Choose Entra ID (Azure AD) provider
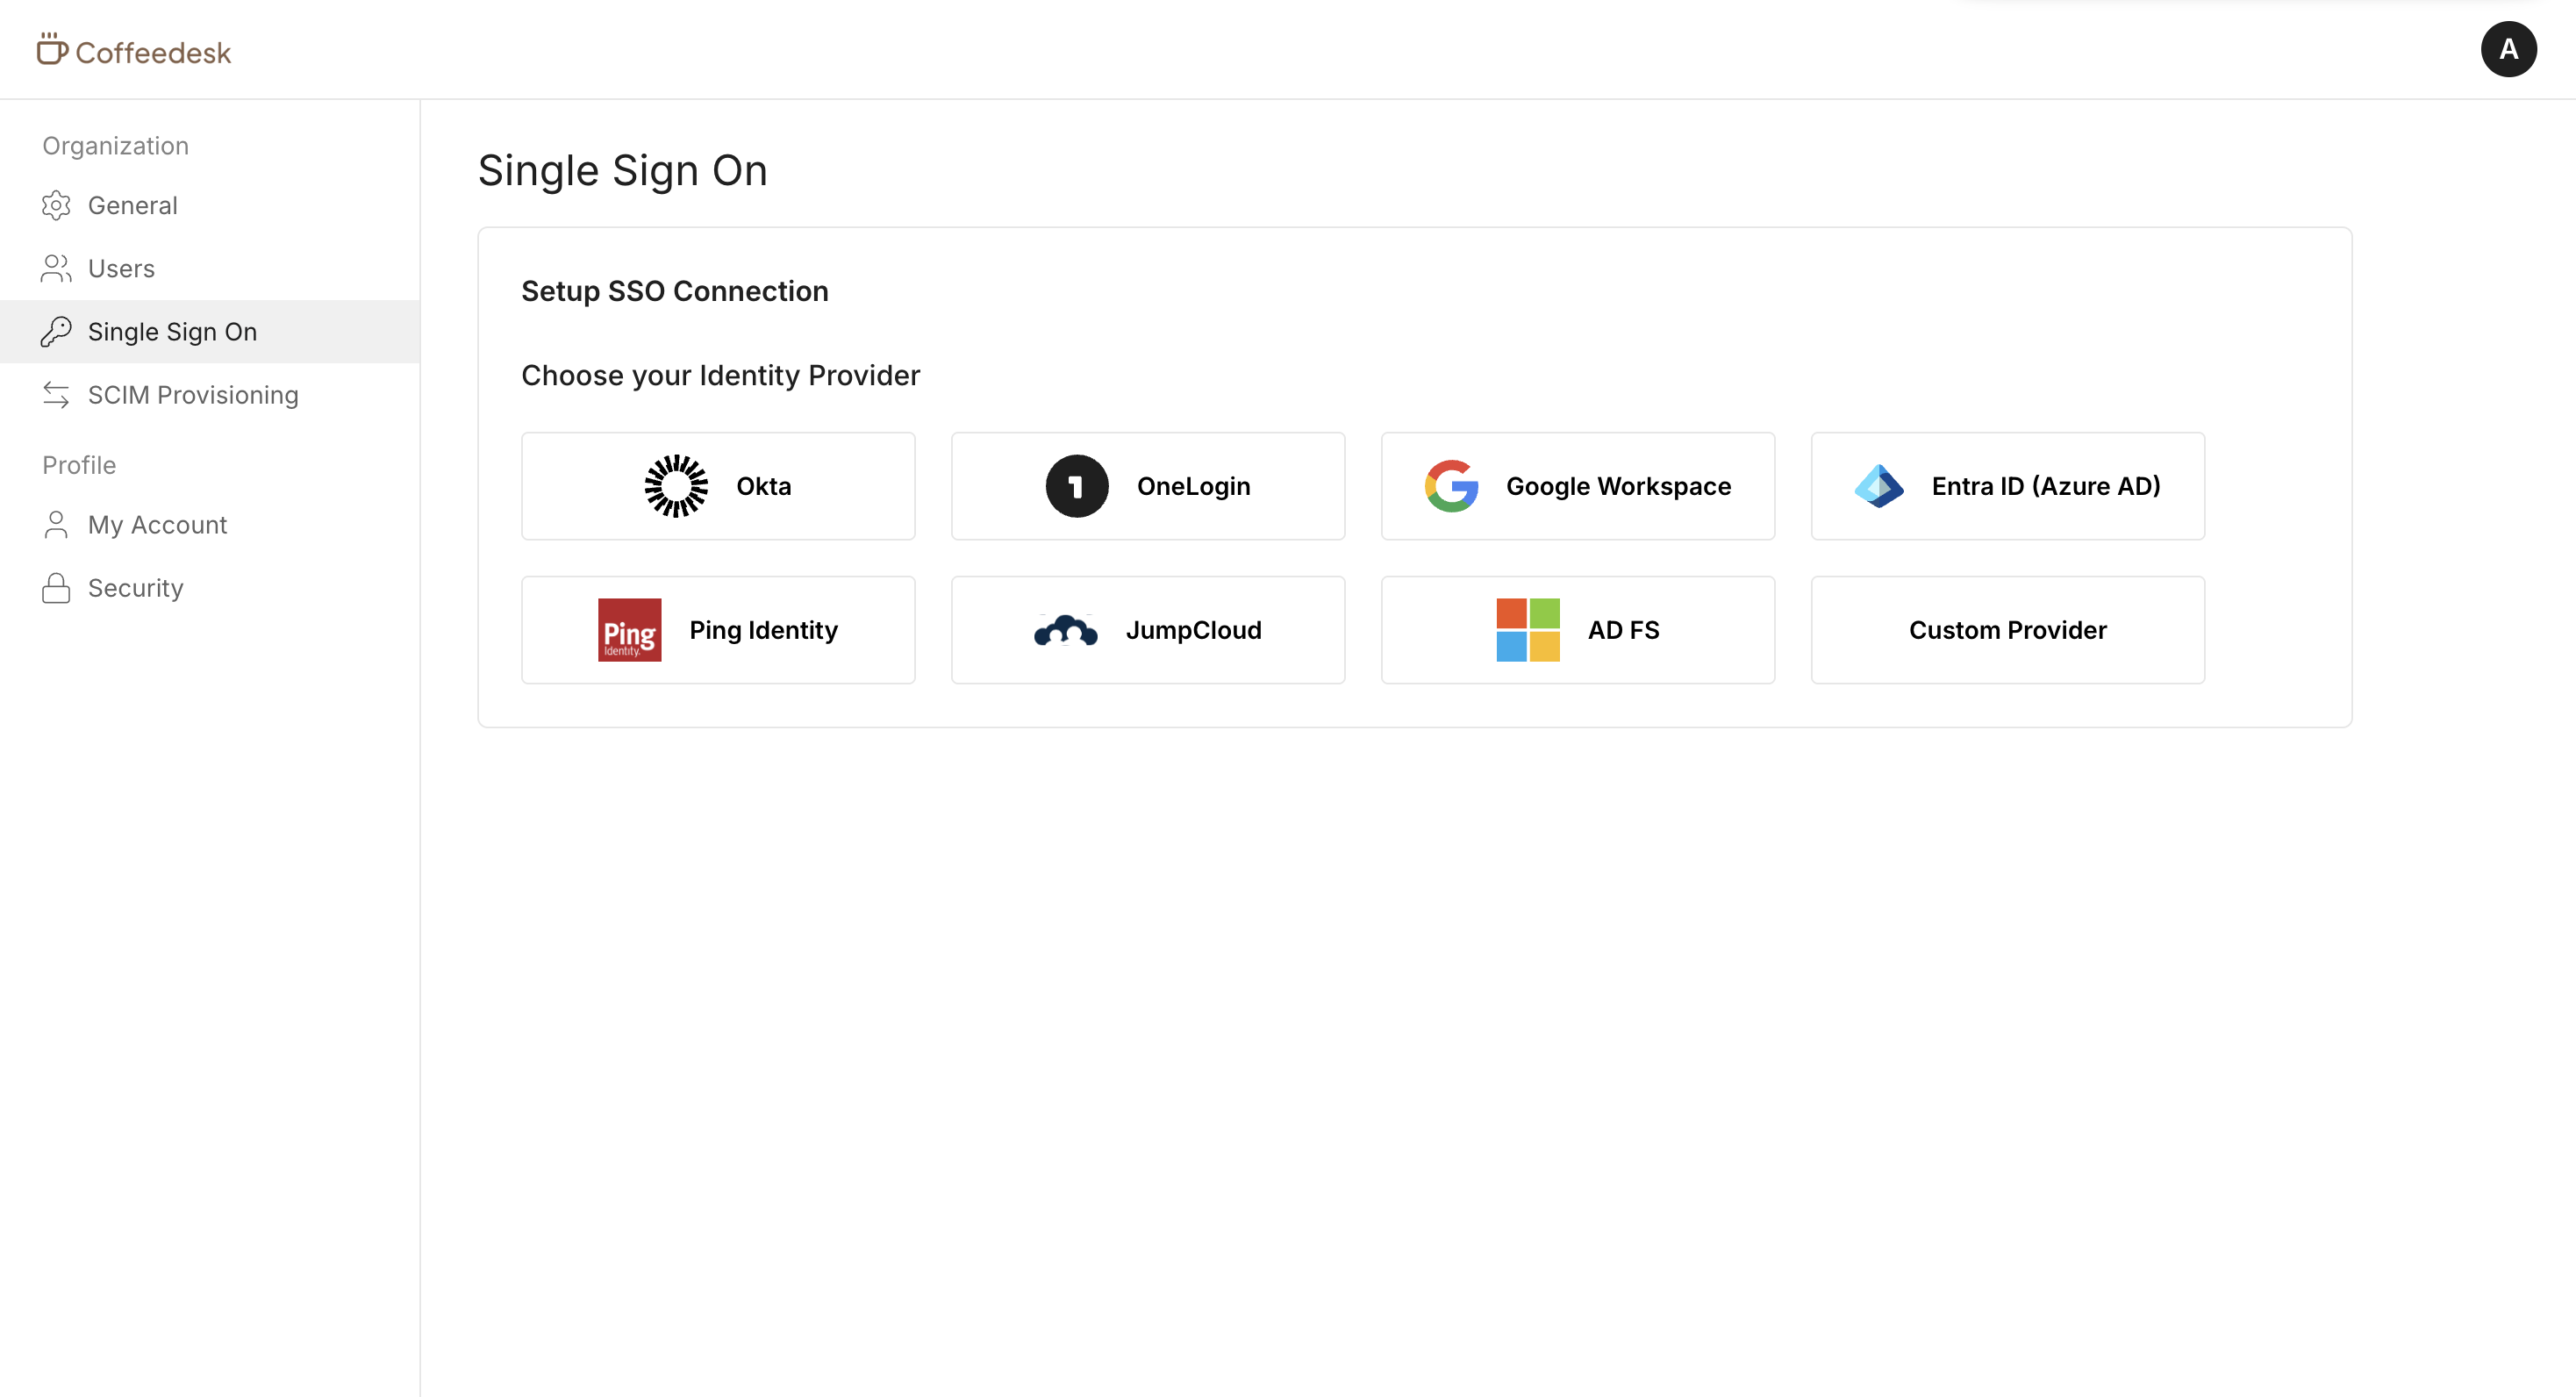This screenshot has width=2576, height=1397. pos(2007,486)
